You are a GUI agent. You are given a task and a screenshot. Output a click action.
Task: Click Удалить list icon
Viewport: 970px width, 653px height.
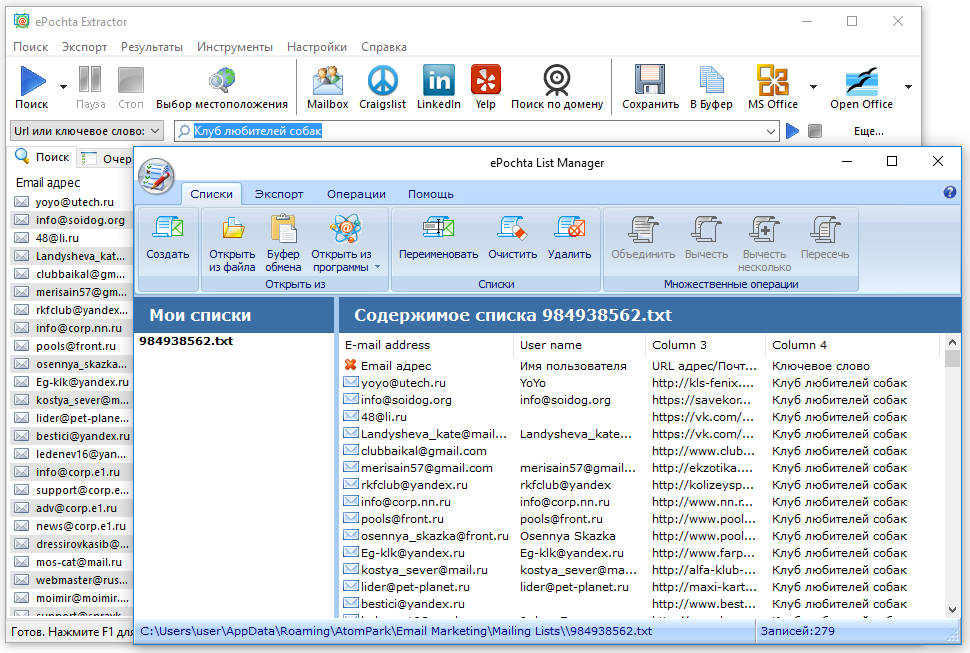click(570, 228)
